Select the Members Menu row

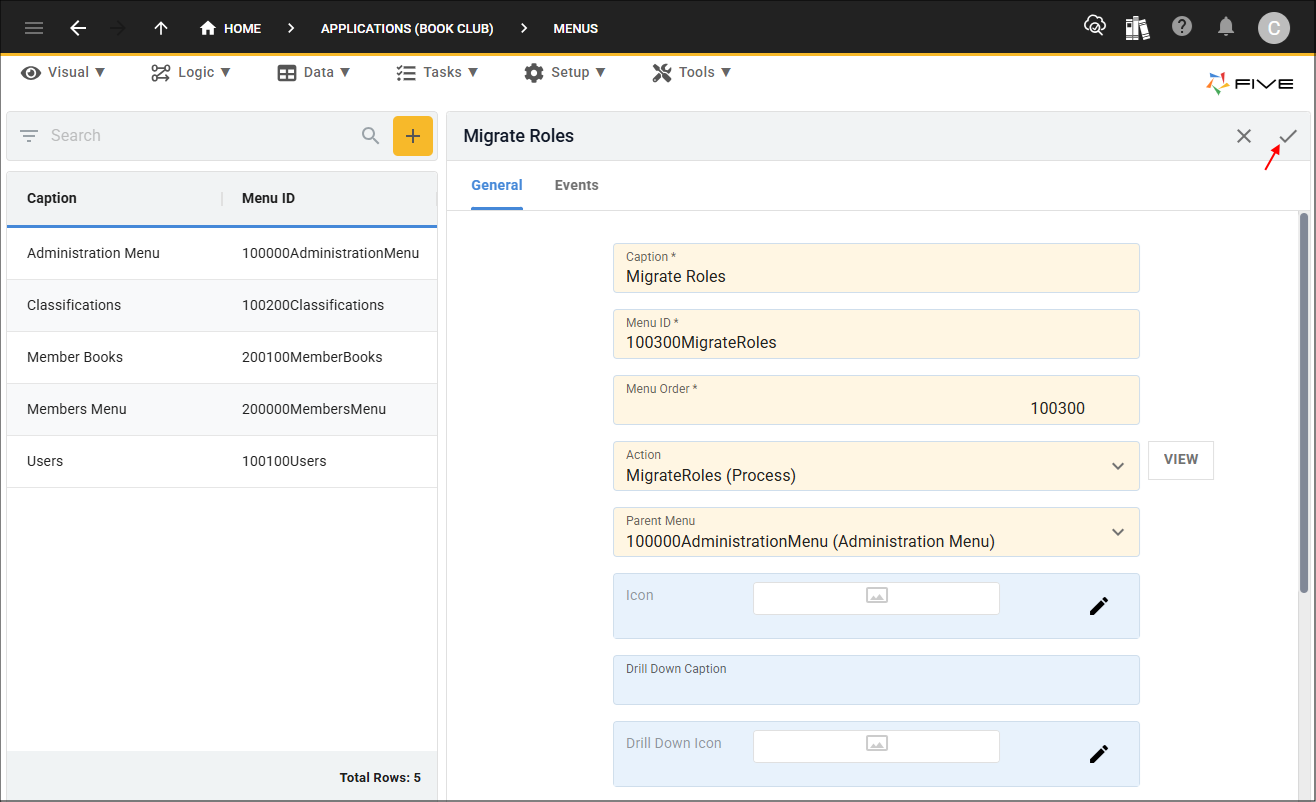tap(222, 409)
